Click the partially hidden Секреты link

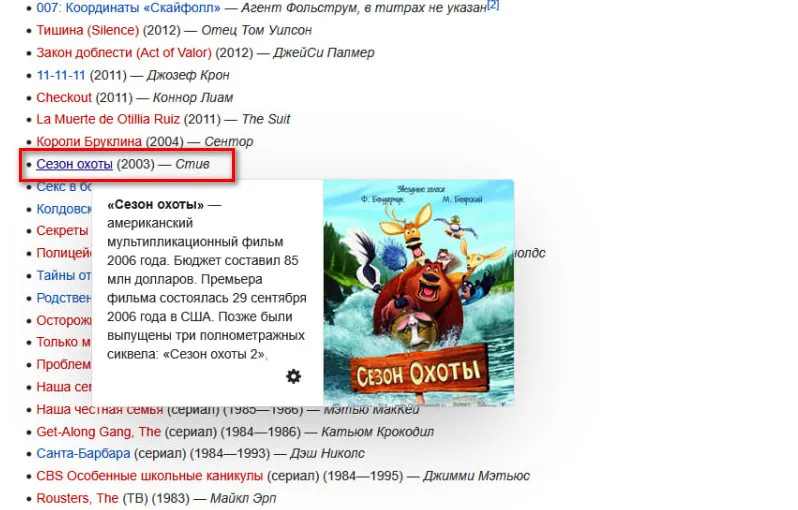point(62,231)
